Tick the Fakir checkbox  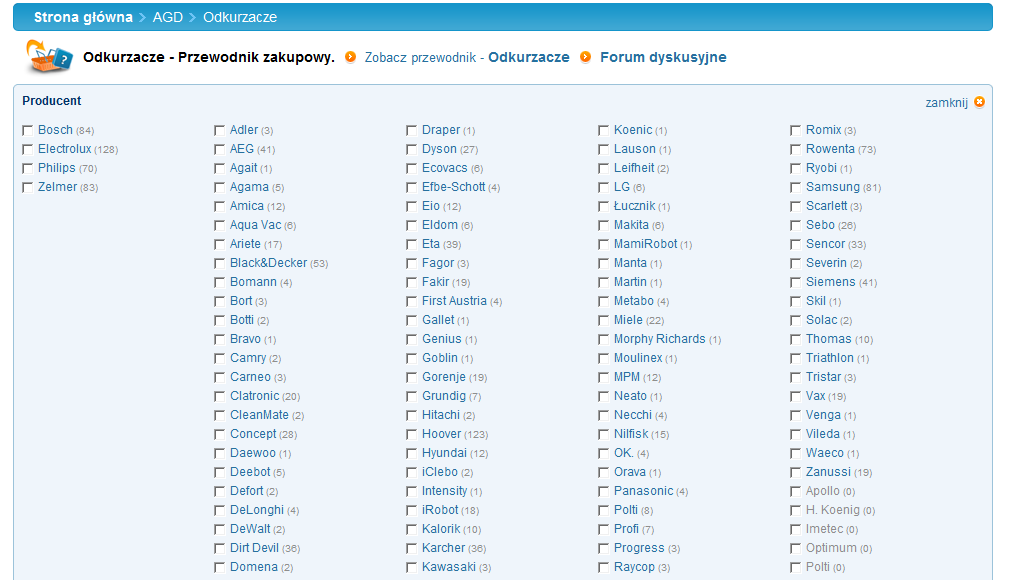411,282
